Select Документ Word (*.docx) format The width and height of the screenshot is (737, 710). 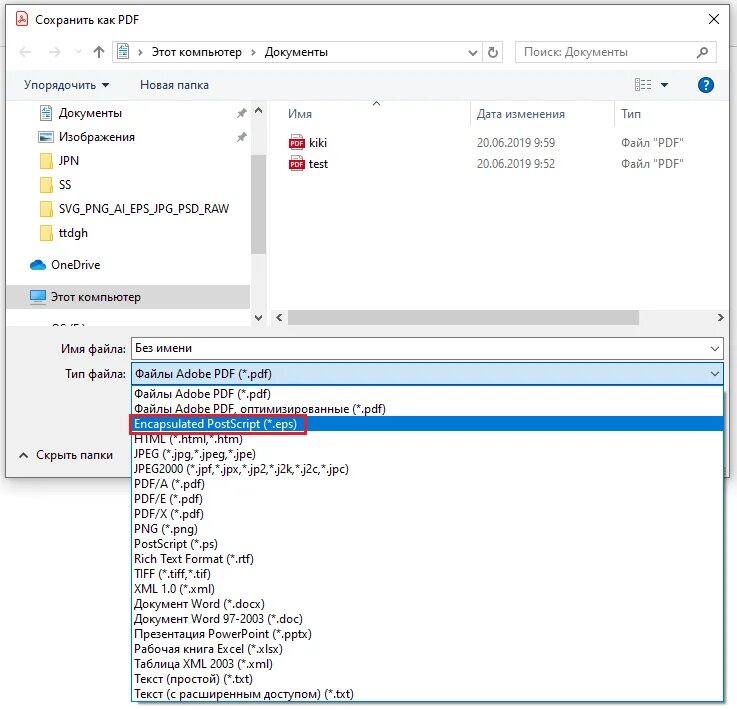pos(427,604)
